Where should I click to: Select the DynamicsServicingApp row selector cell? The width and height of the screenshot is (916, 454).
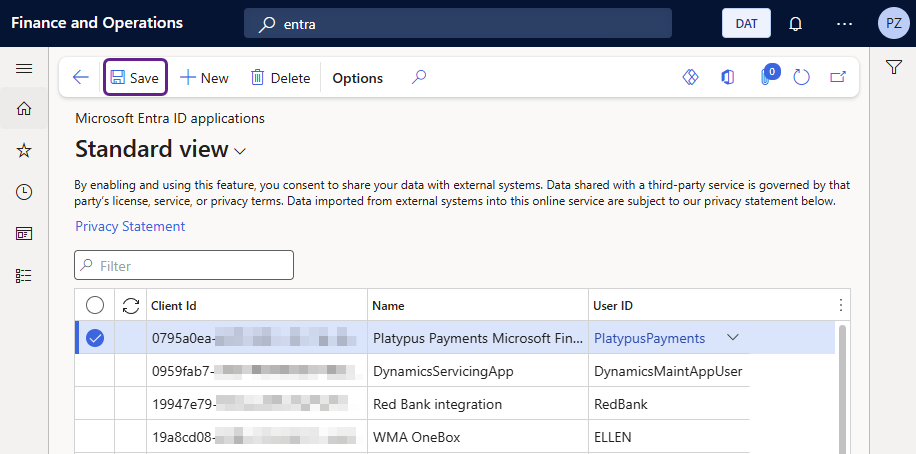click(x=95, y=371)
